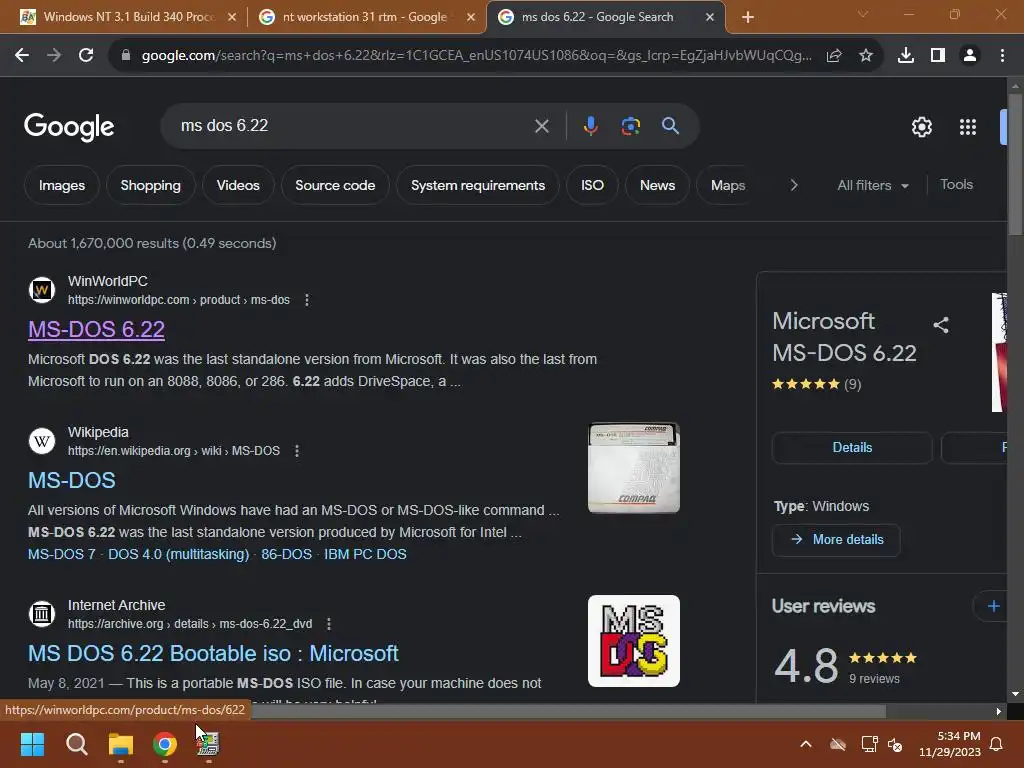Click the Details button in knowledge panel

852,447
